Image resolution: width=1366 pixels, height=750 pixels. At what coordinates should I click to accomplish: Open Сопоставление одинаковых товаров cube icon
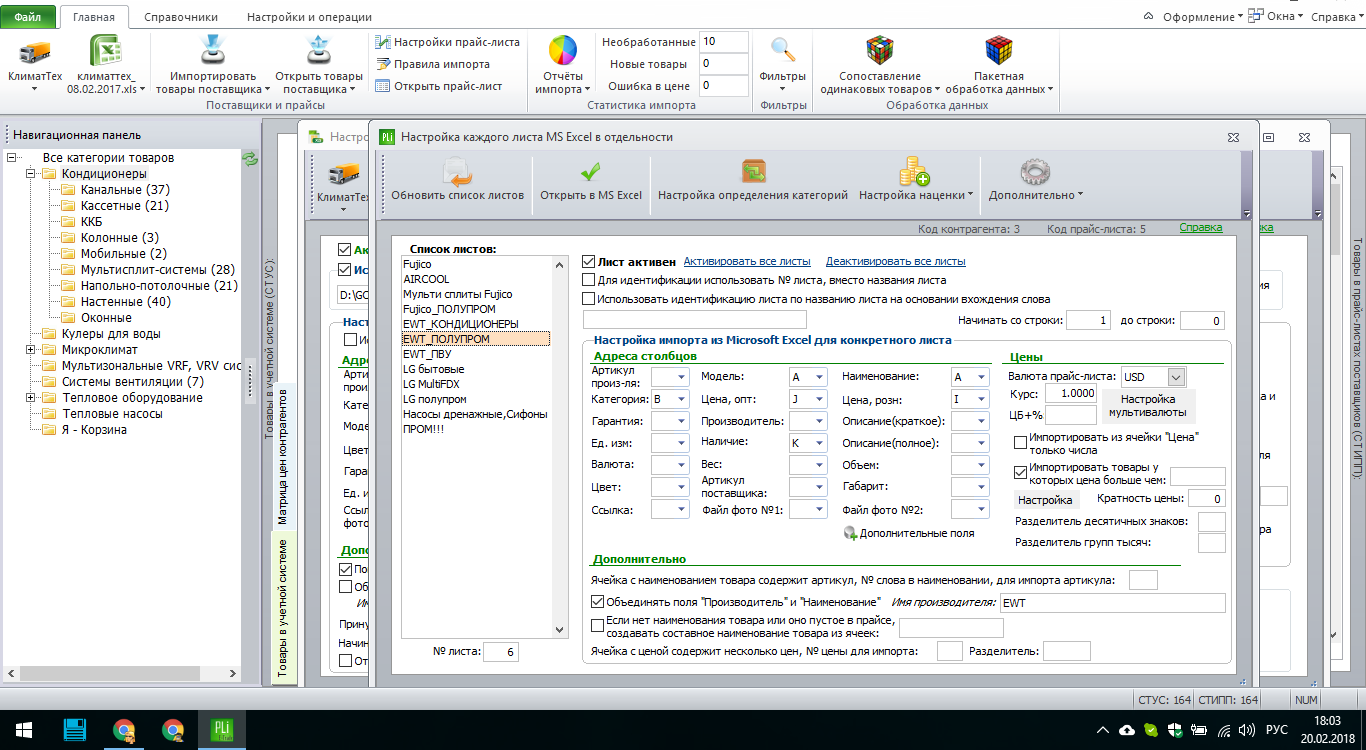[880, 51]
